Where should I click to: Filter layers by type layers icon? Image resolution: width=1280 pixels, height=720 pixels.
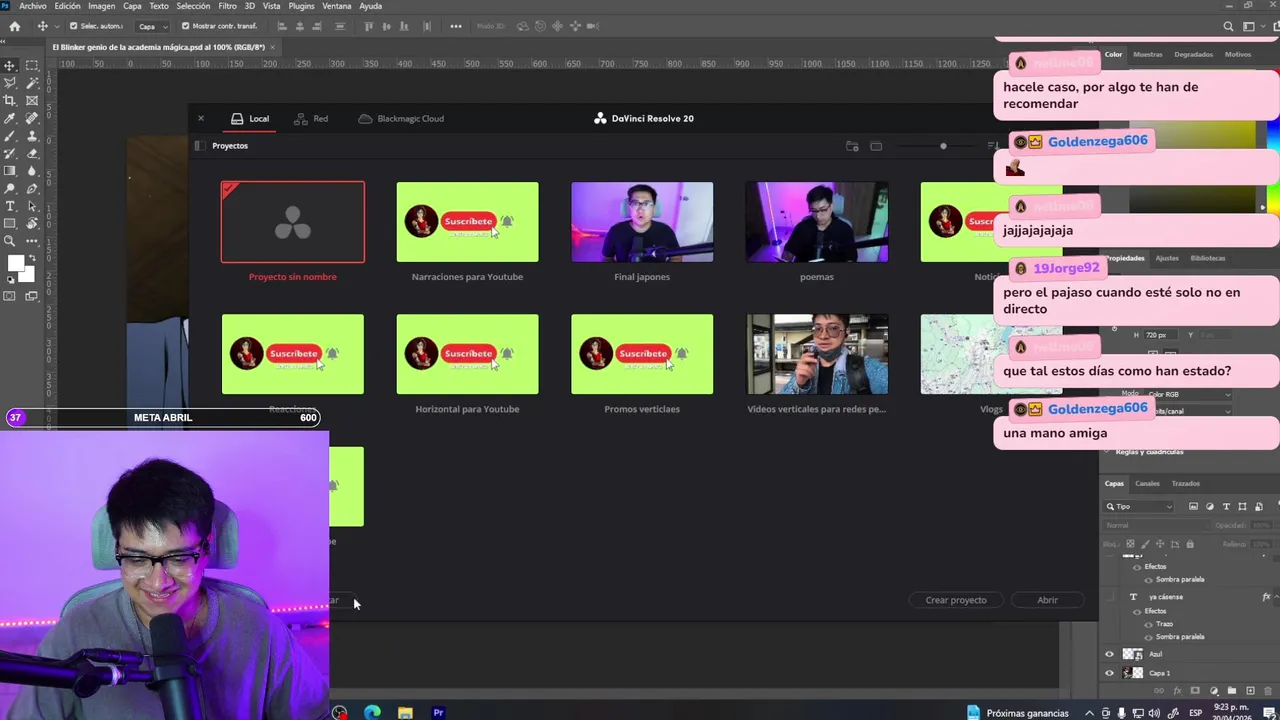(1226, 507)
